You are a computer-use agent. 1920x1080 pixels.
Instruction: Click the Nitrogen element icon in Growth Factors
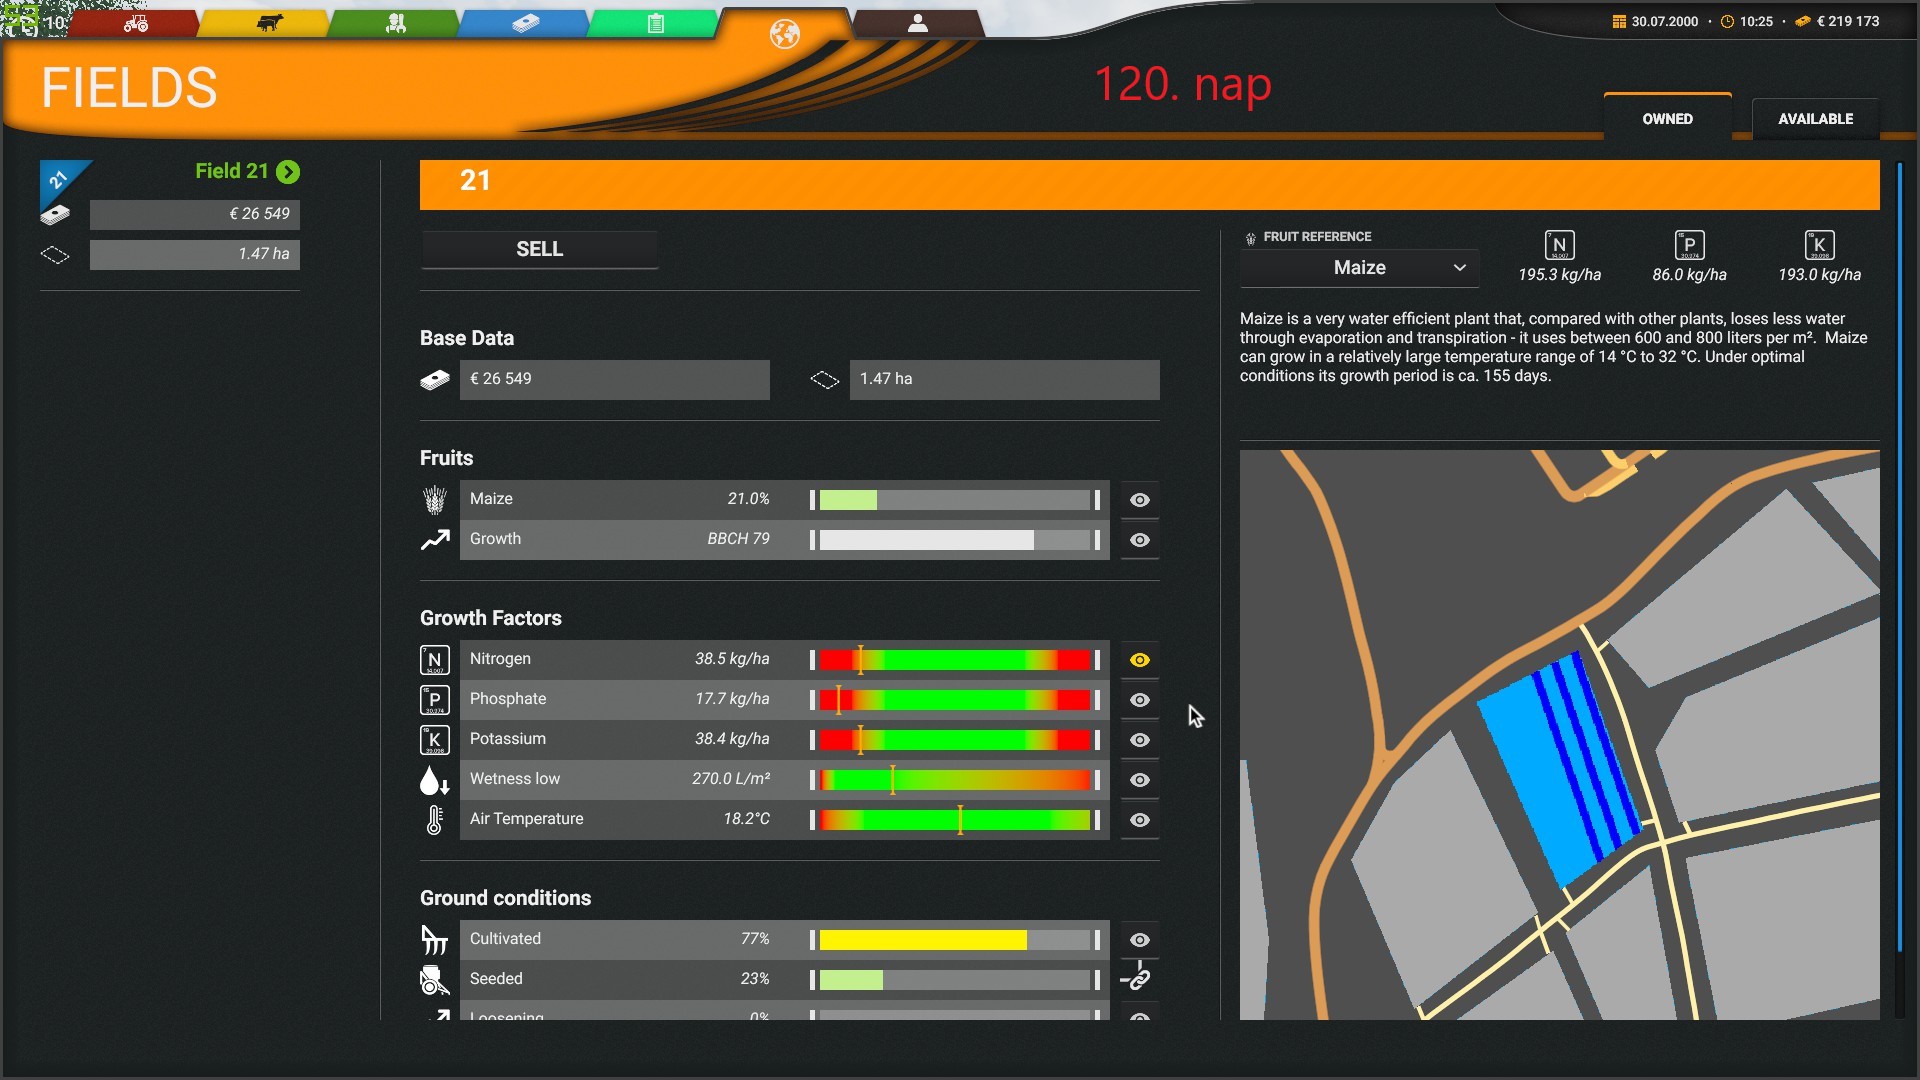pyautogui.click(x=434, y=660)
